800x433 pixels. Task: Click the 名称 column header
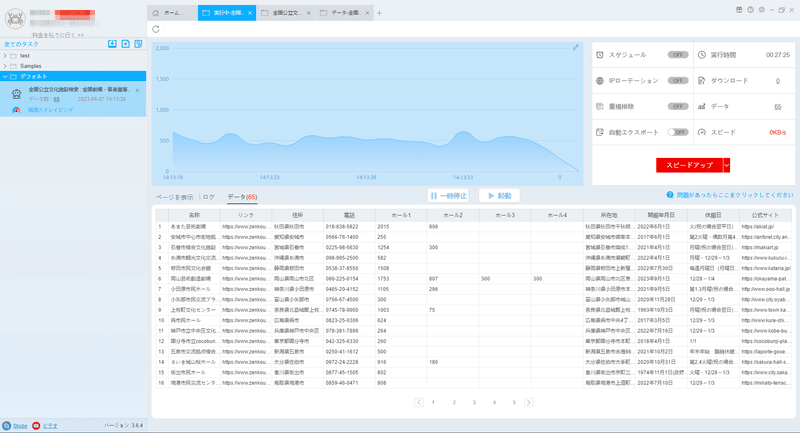tap(194, 215)
